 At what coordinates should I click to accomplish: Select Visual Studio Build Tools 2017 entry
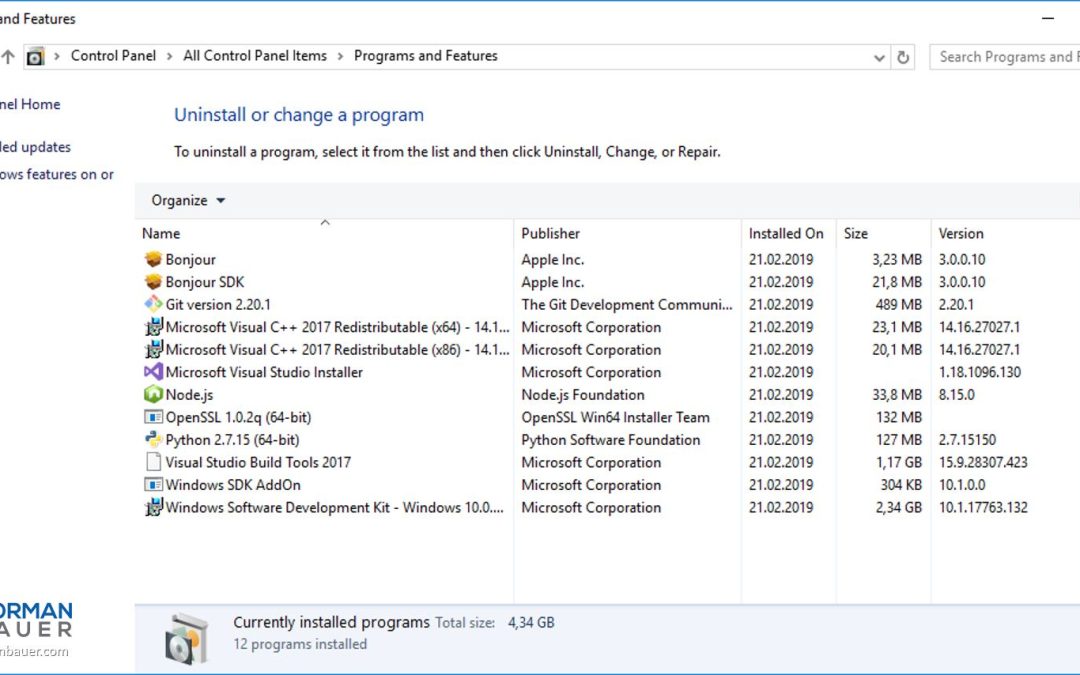point(258,463)
